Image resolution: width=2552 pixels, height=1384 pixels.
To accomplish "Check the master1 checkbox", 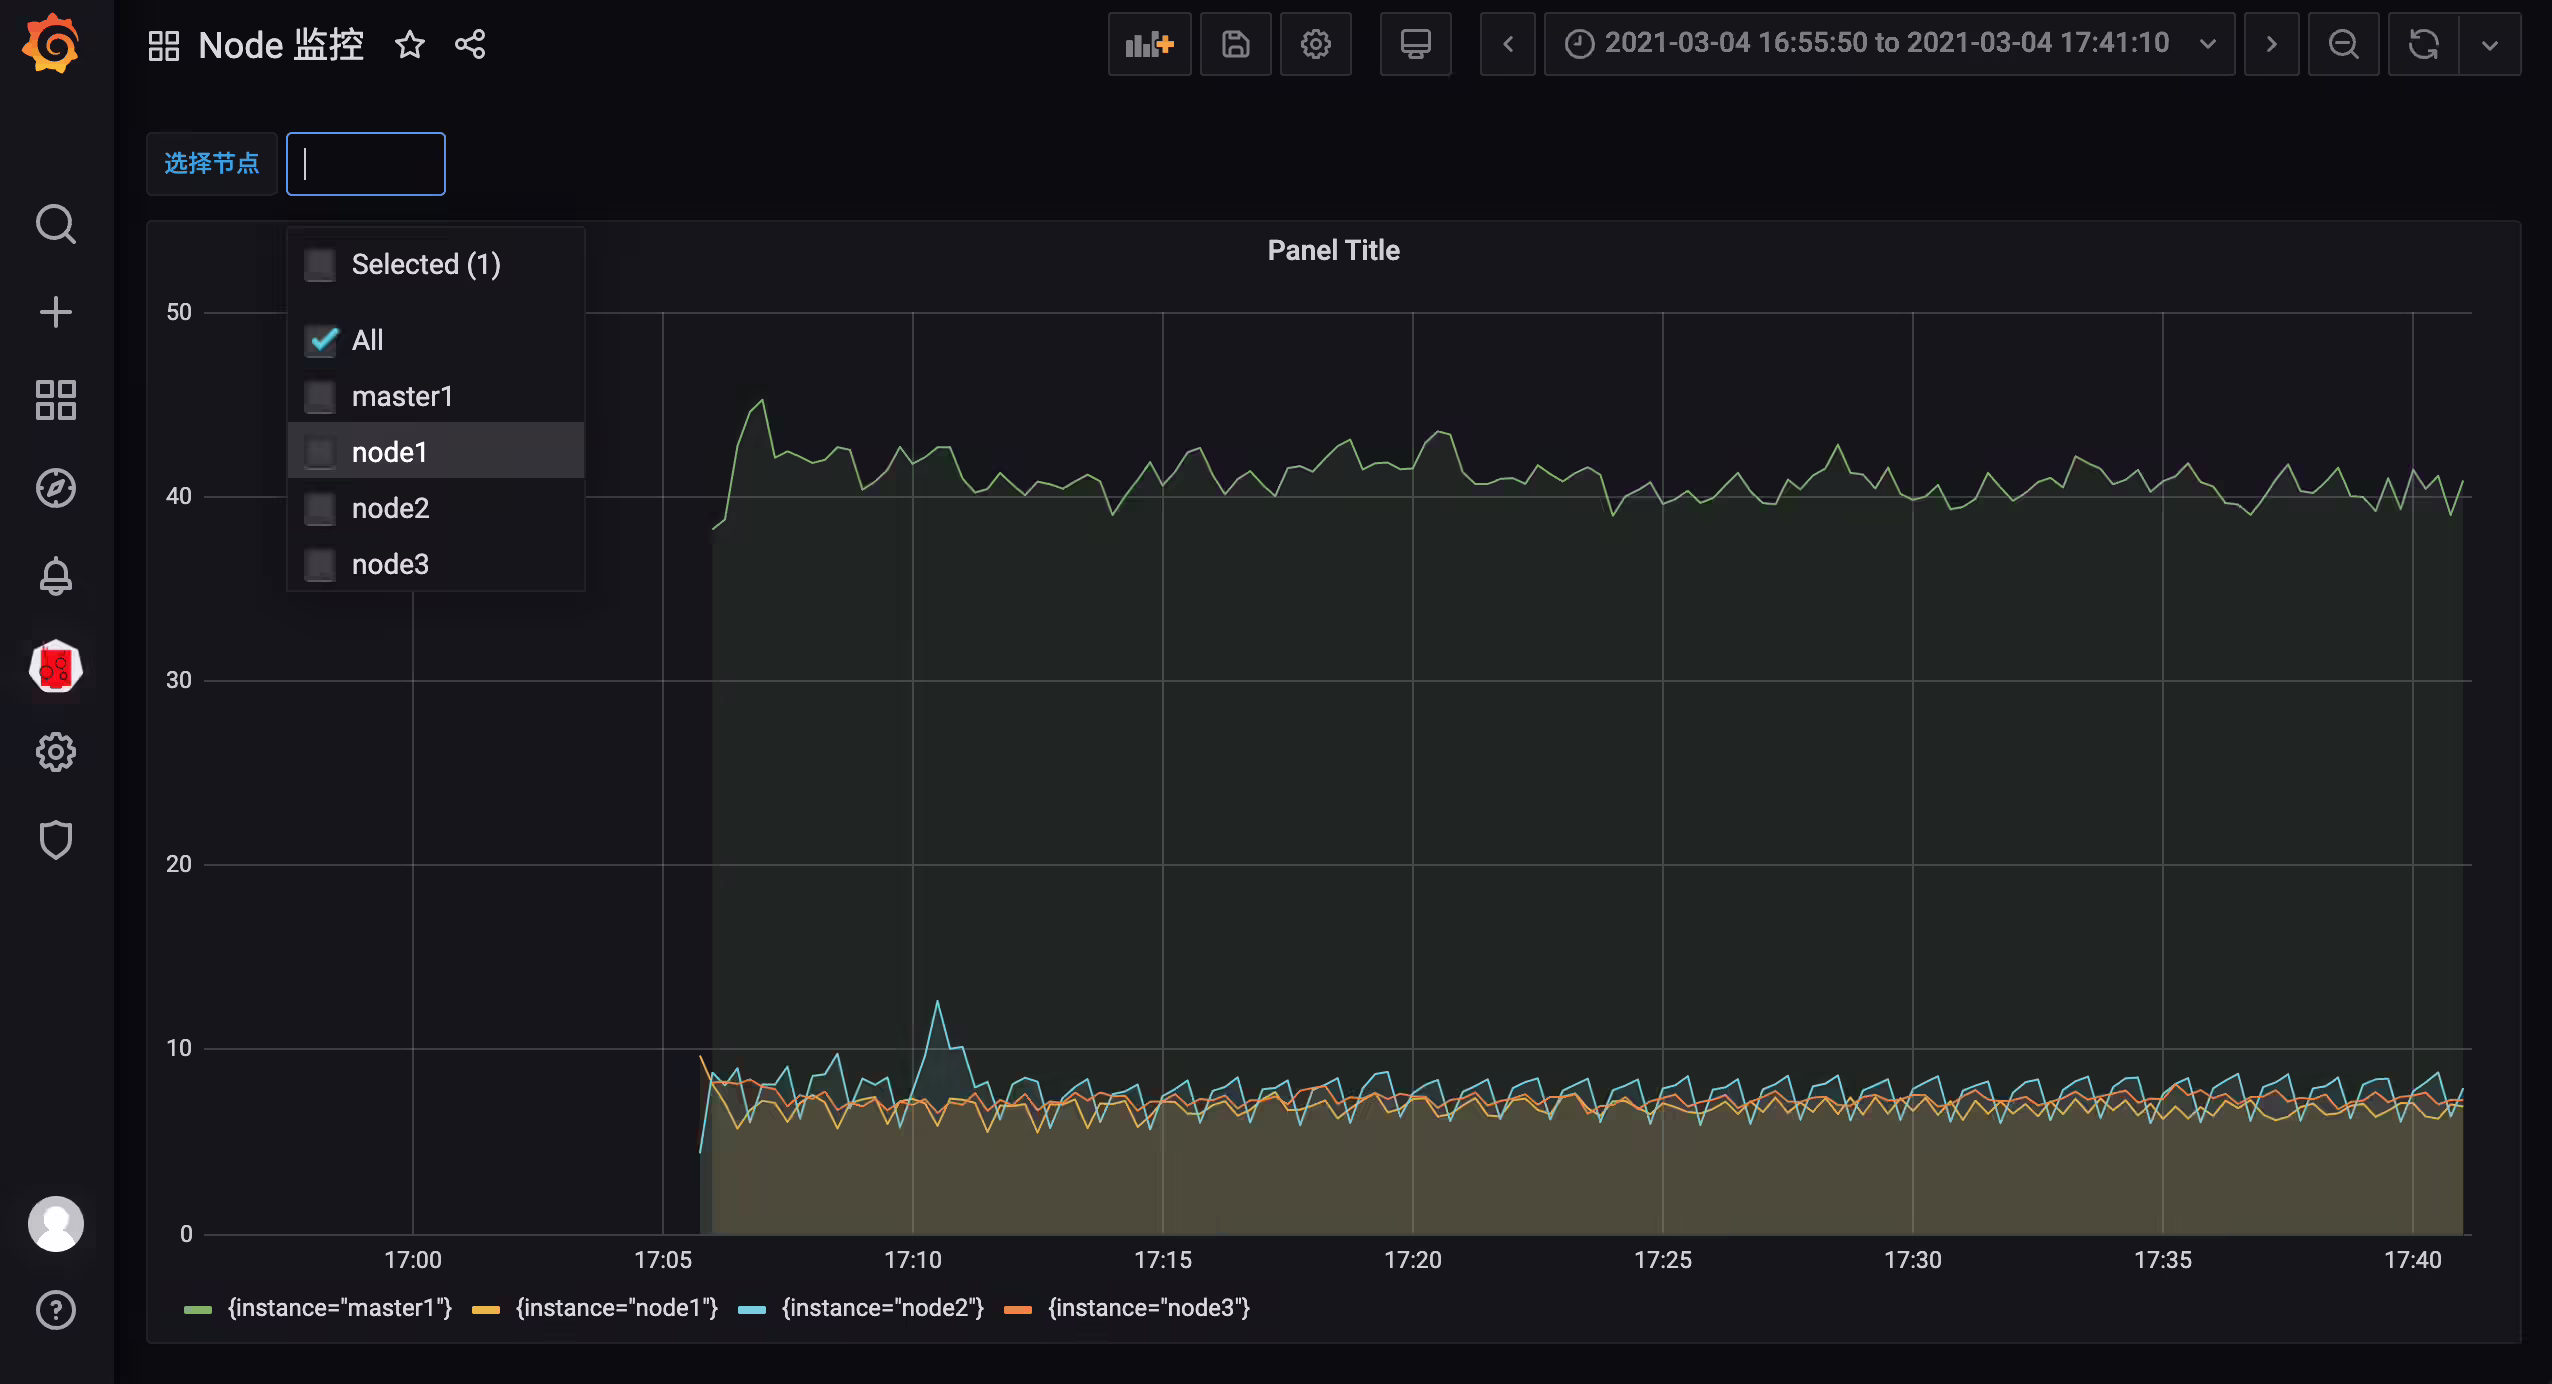I will [x=321, y=396].
